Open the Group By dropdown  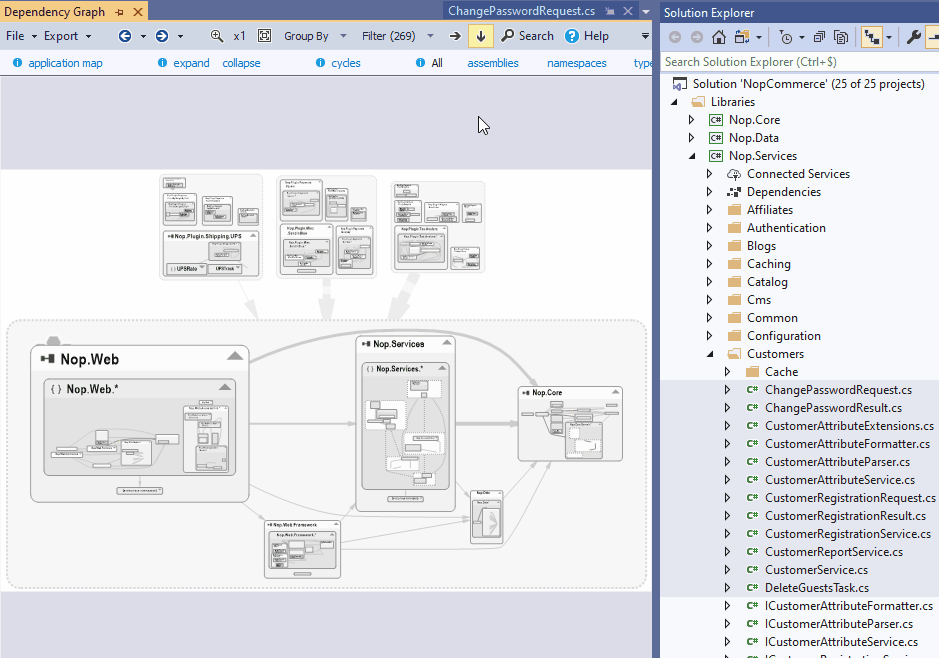tap(312, 36)
